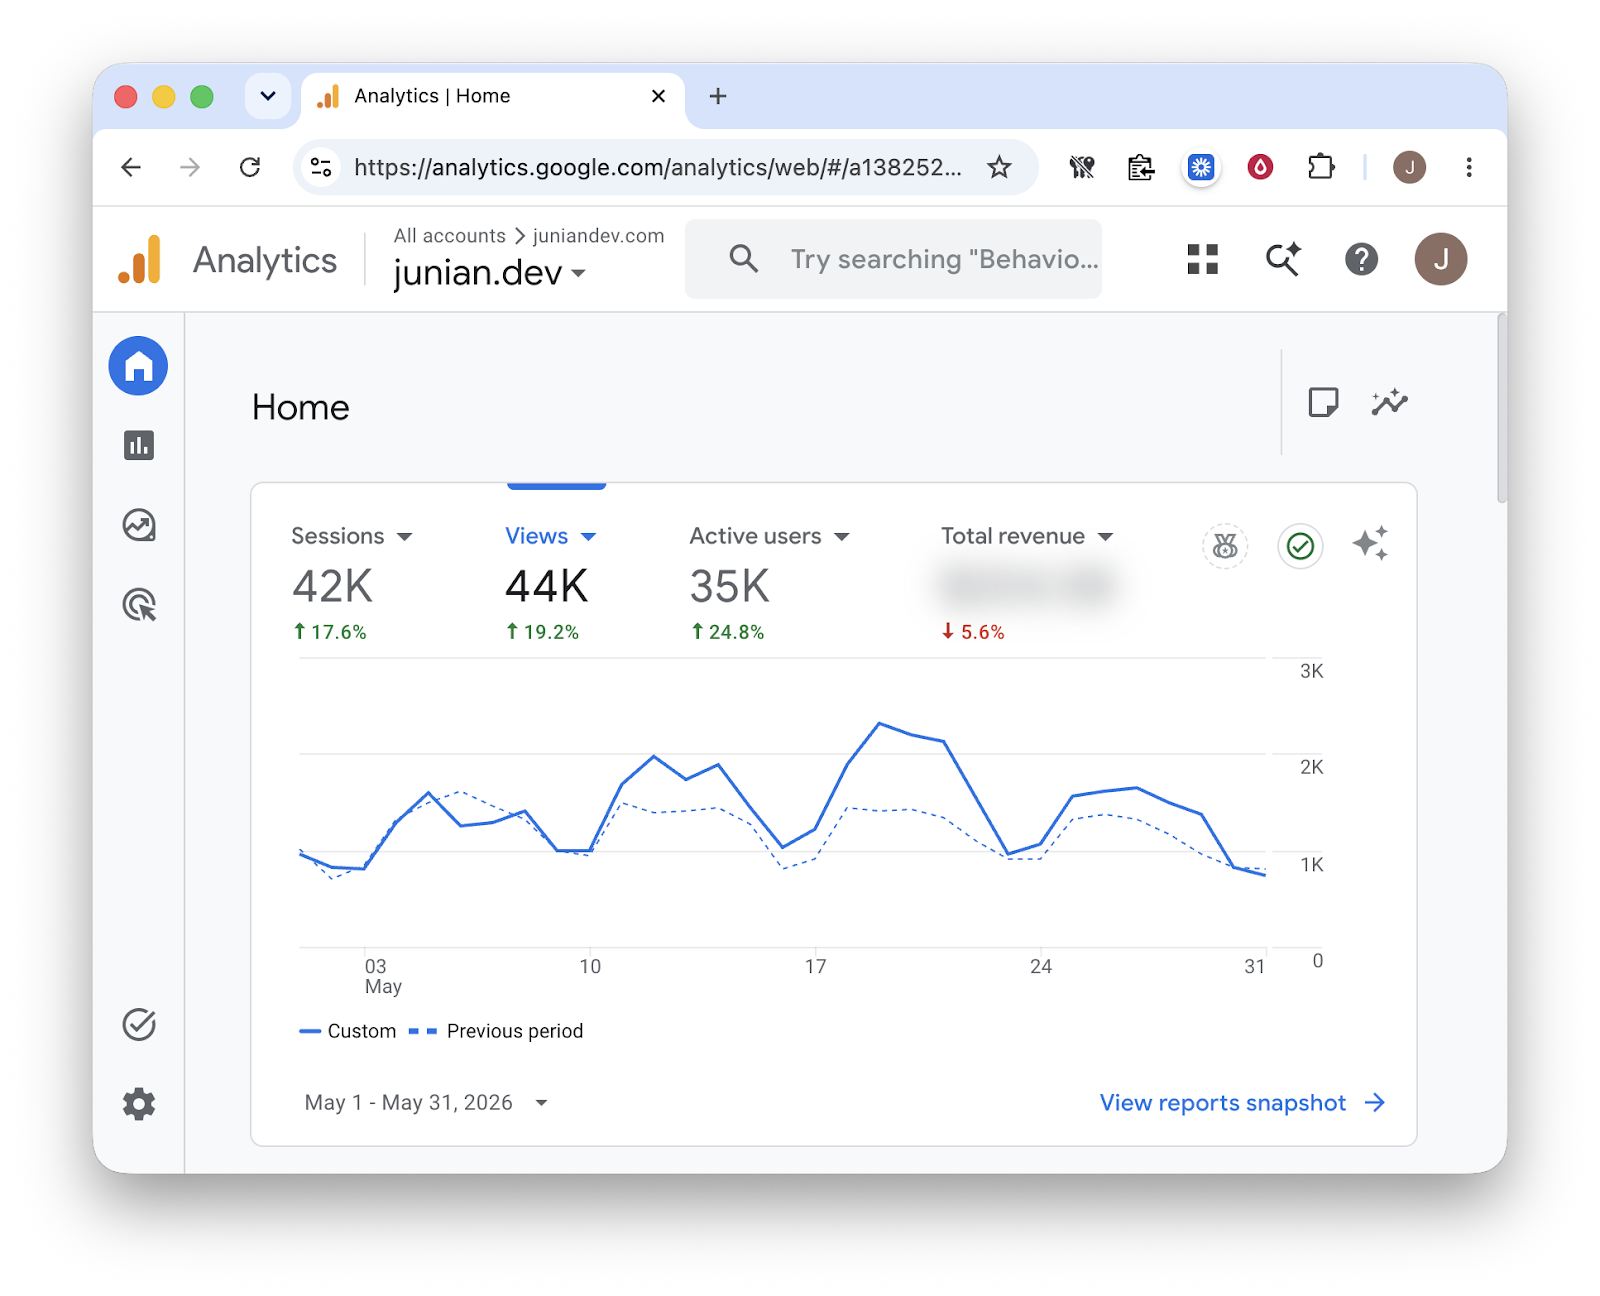Open the junian.dev property selector dropdown
The image size is (1600, 1296).
pyautogui.click(x=489, y=272)
